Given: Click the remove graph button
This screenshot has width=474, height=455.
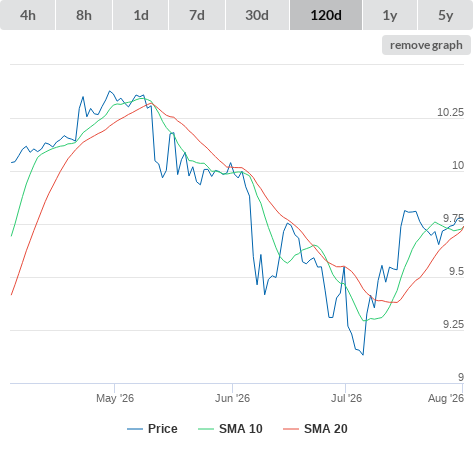Looking at the screenshot, I should (426, 45).
